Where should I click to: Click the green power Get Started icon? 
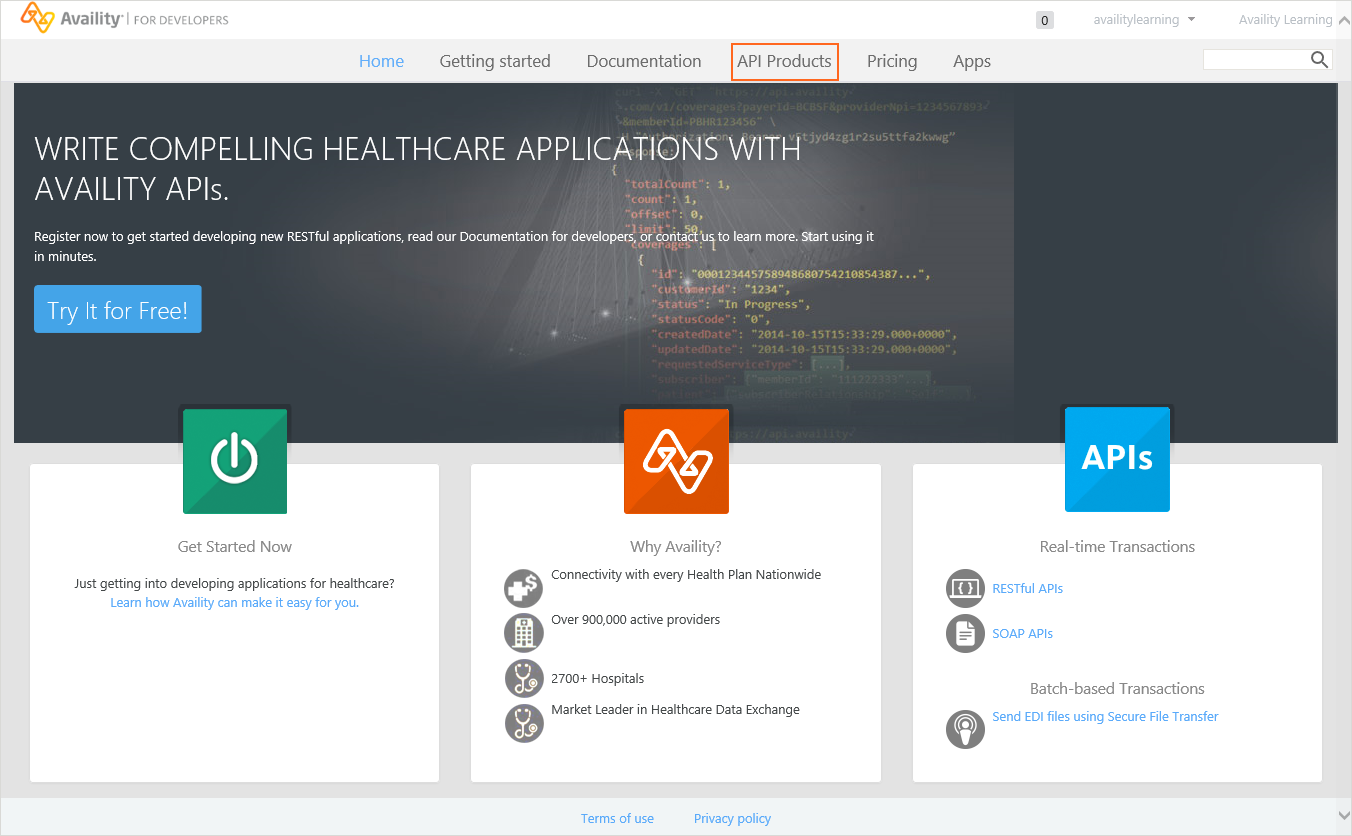coord(235,461)
